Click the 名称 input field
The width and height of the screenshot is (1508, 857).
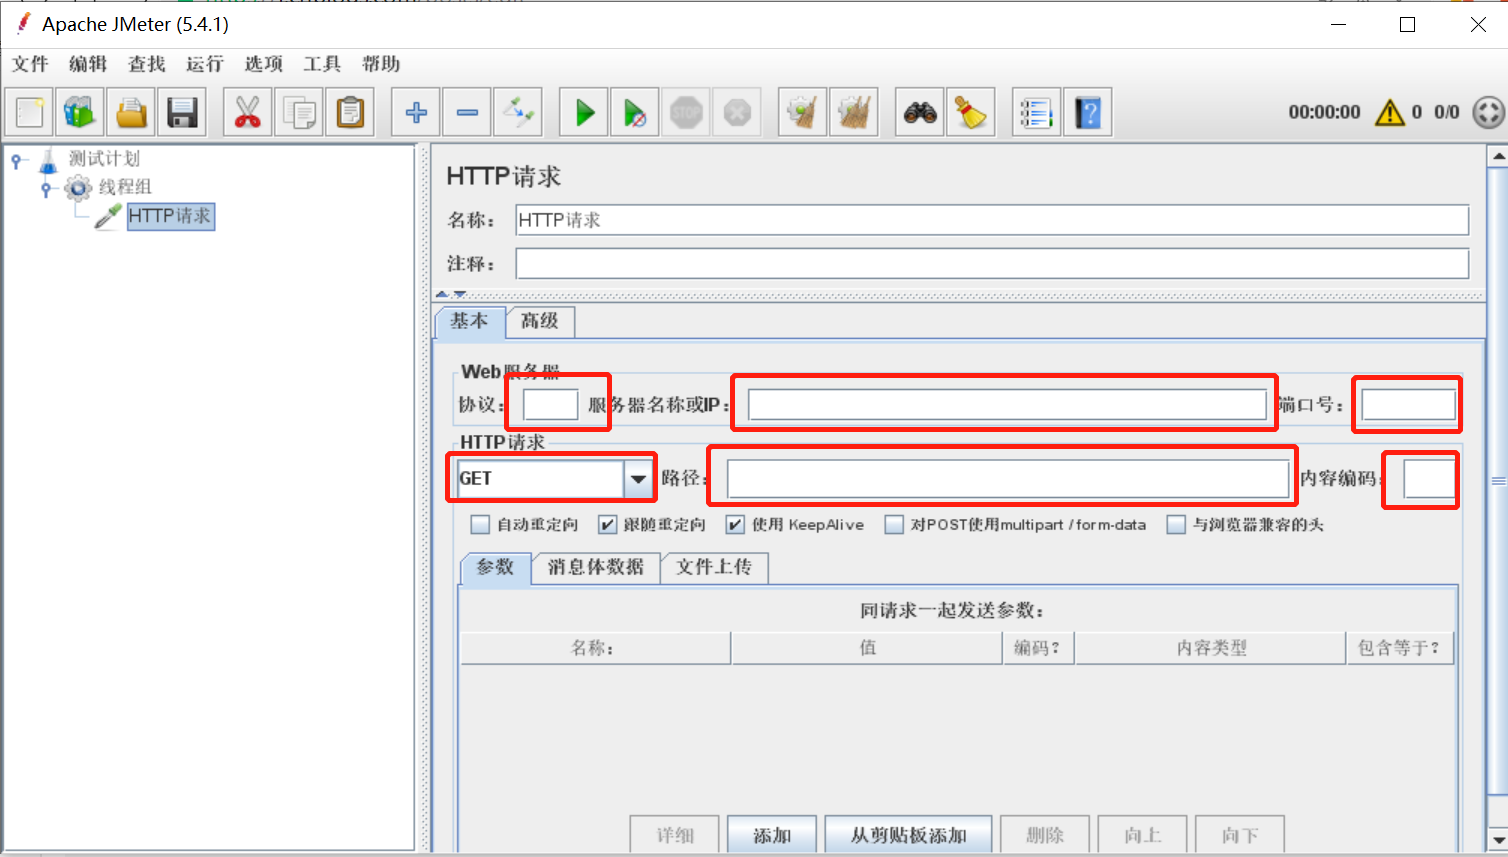tap(992, 220)
